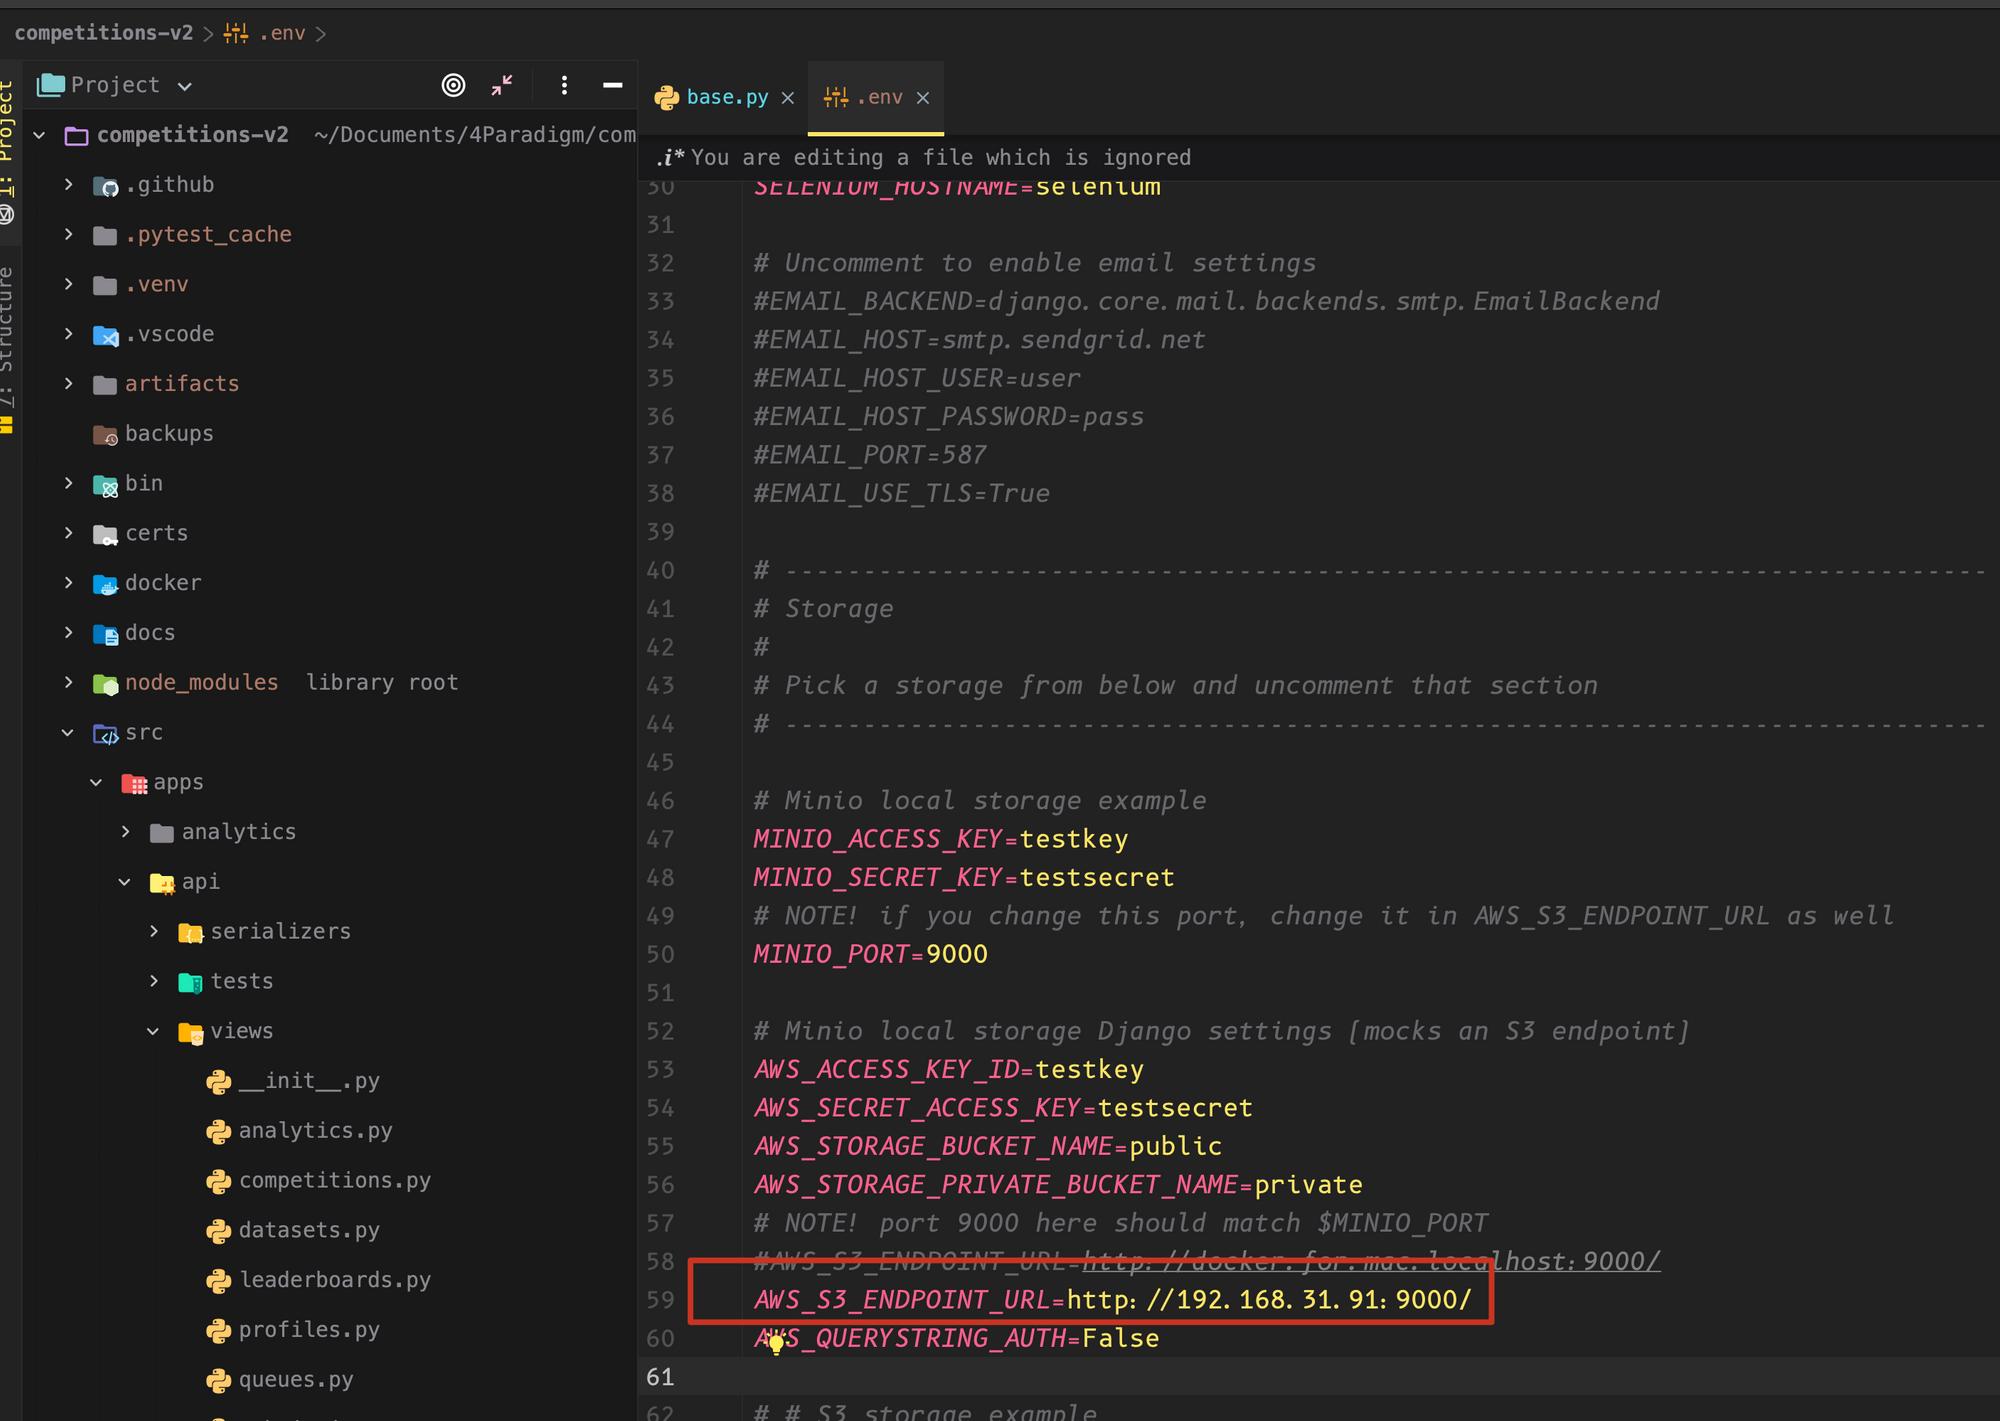Image resolution: width=2000 pixels, height=1421 pixels.
Task: Select leaderboards.py file in tree
Action: coord(334,1280)
